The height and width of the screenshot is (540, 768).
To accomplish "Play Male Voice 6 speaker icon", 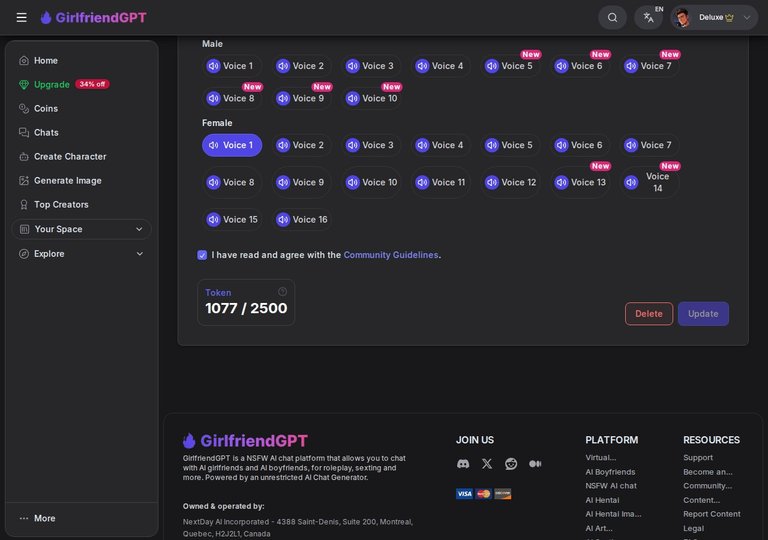I will 561,66.
